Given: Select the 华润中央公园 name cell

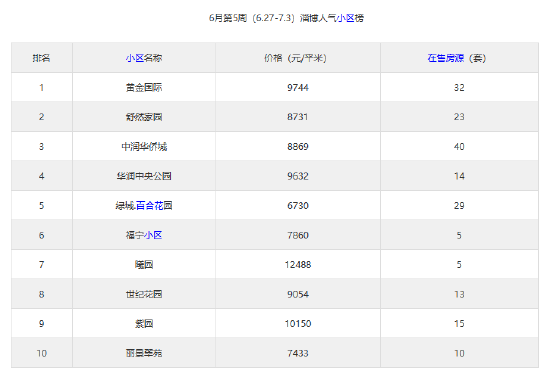Looking at the screenshot, I should [144, 176].
